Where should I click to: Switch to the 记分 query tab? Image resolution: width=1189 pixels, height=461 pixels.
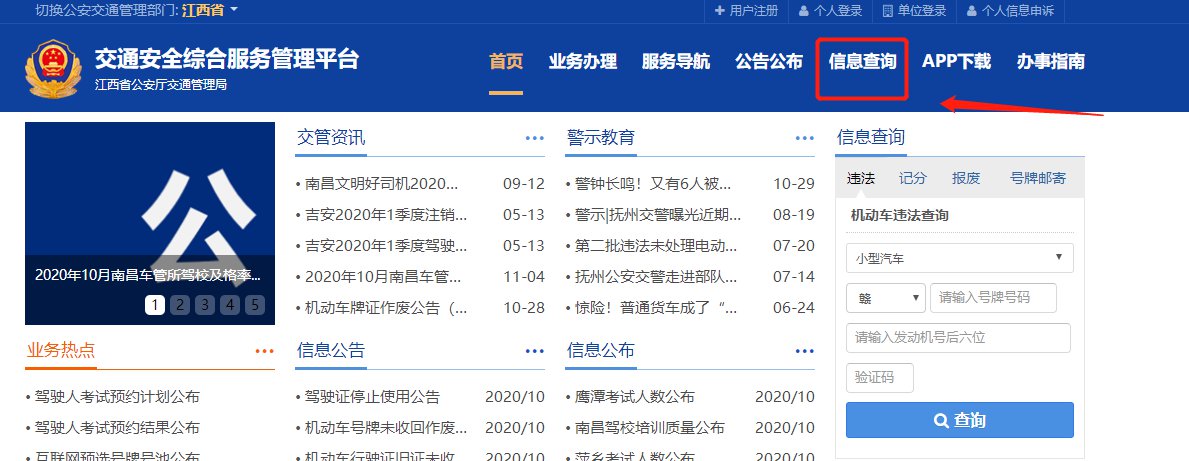(x=912, y=178)
